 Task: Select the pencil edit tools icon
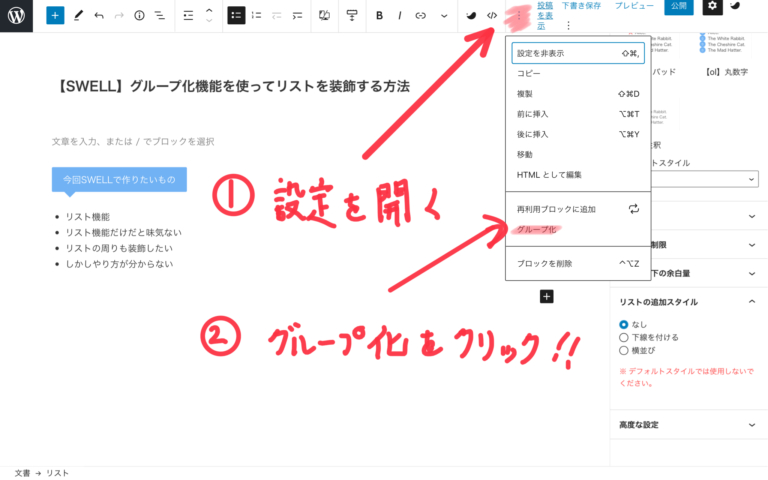click(78, 16)
